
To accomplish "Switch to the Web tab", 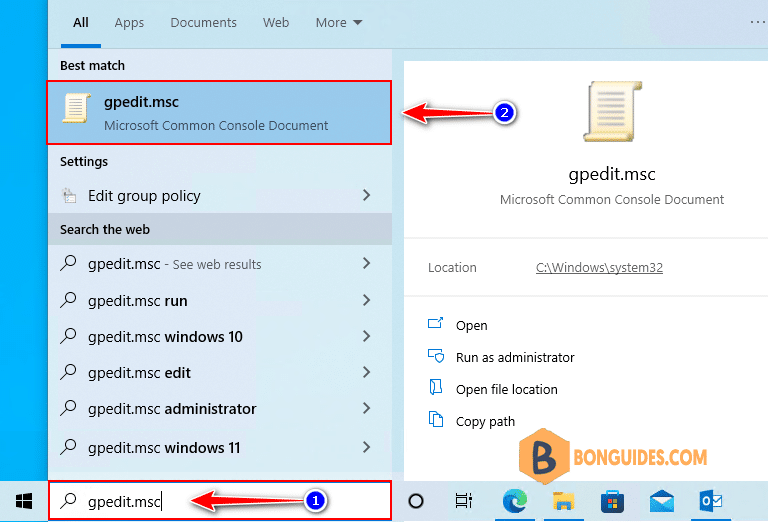I will (276, 23).
